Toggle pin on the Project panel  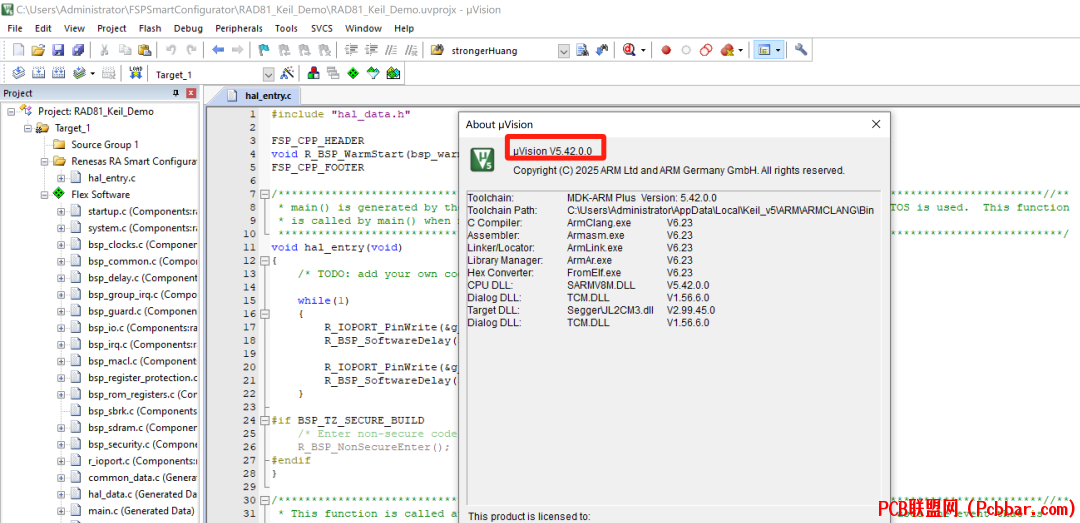tap(176, 93)
